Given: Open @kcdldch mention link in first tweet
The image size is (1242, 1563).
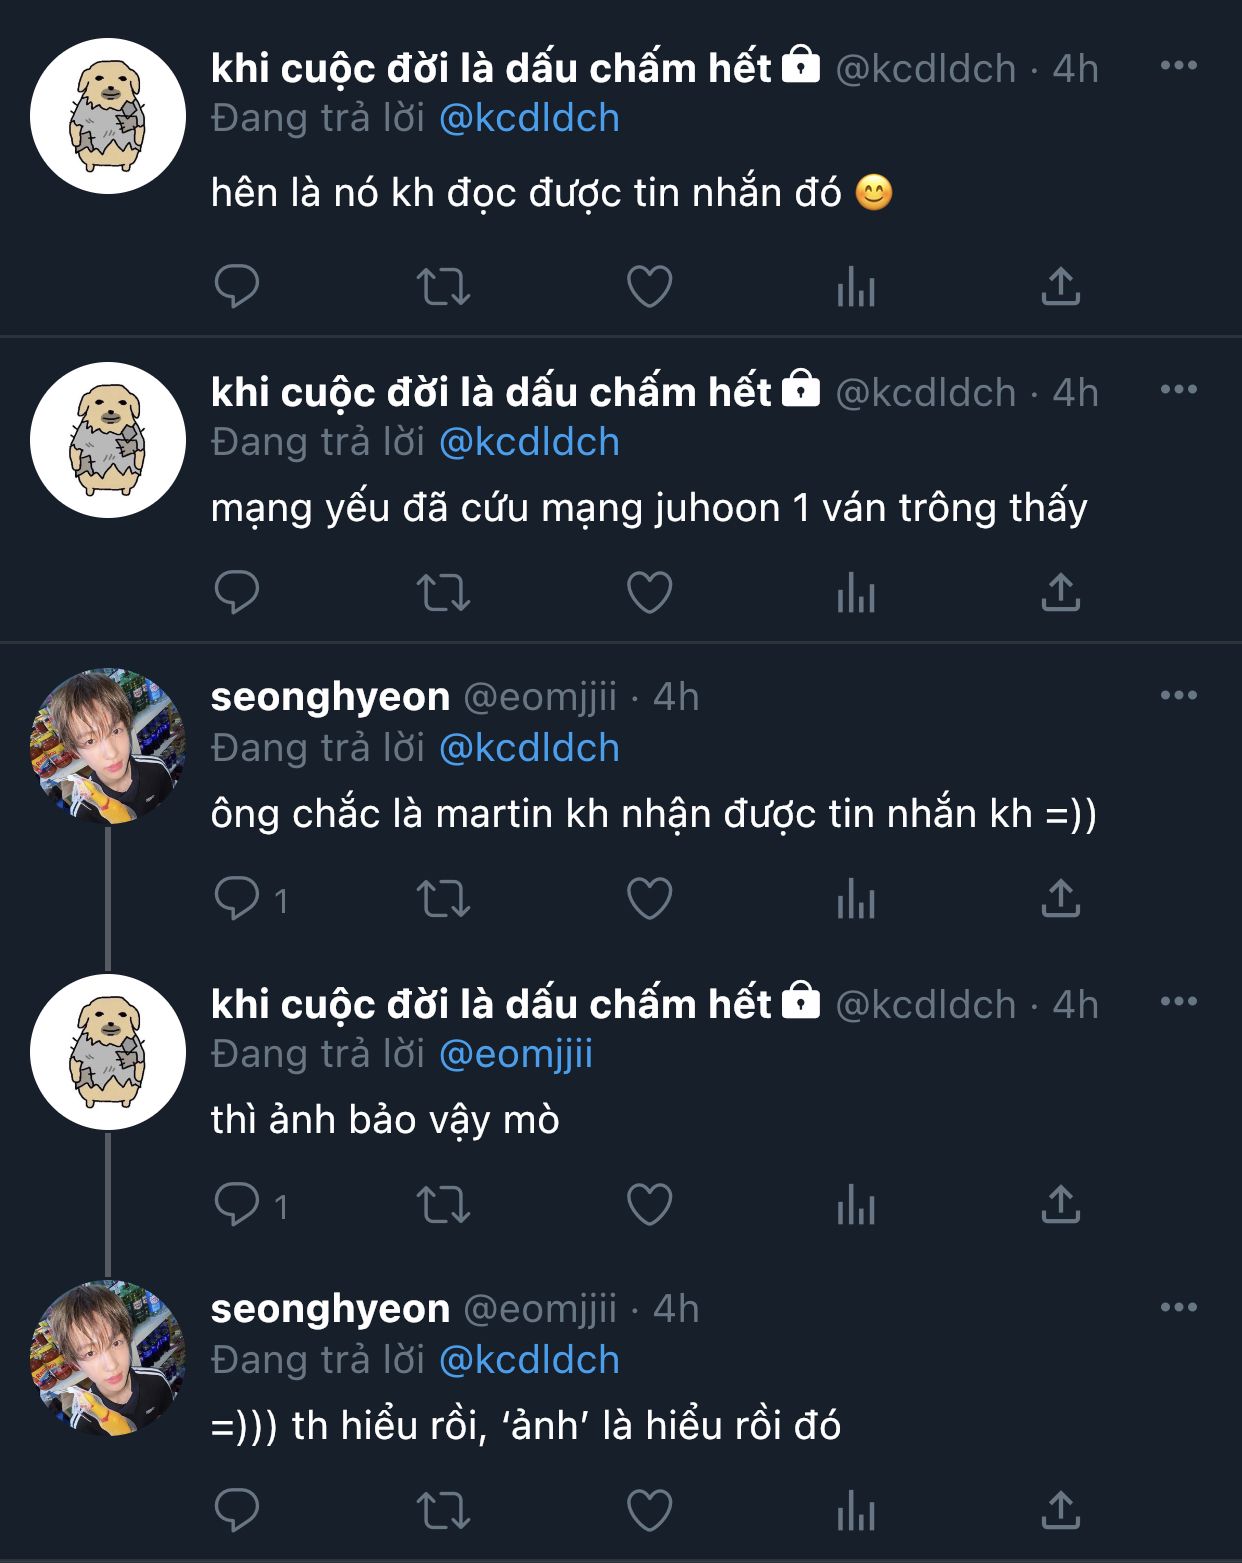Looking at the screenshot, I should [529, 119].
